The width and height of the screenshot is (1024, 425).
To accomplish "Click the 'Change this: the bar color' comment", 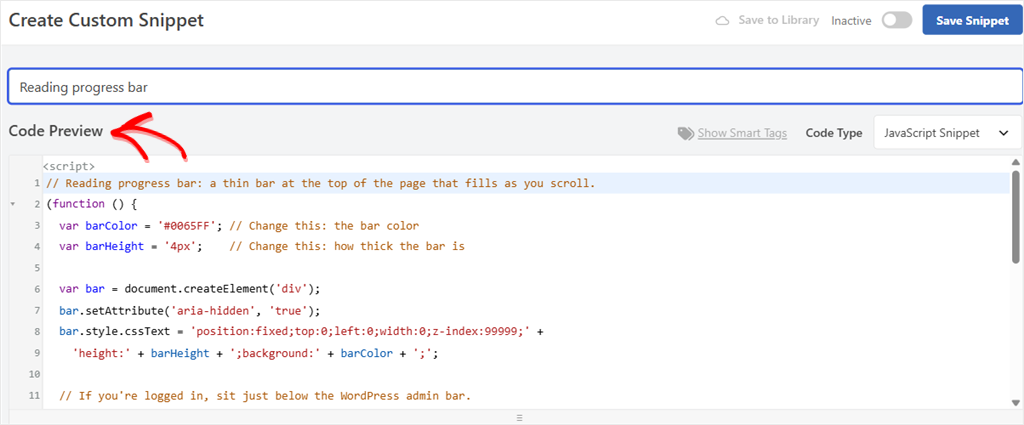I will click(324, 226).
